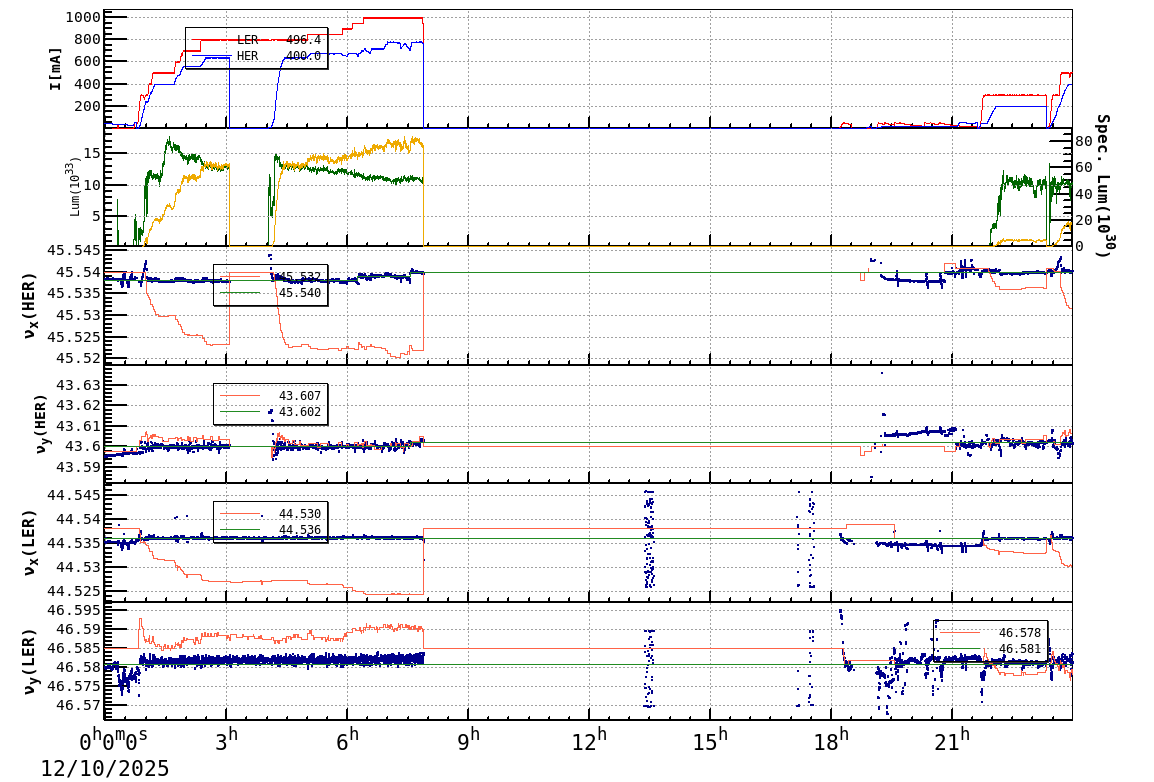Click the date label 12/10/2025
1154x782 pixels.
(105, 768)
